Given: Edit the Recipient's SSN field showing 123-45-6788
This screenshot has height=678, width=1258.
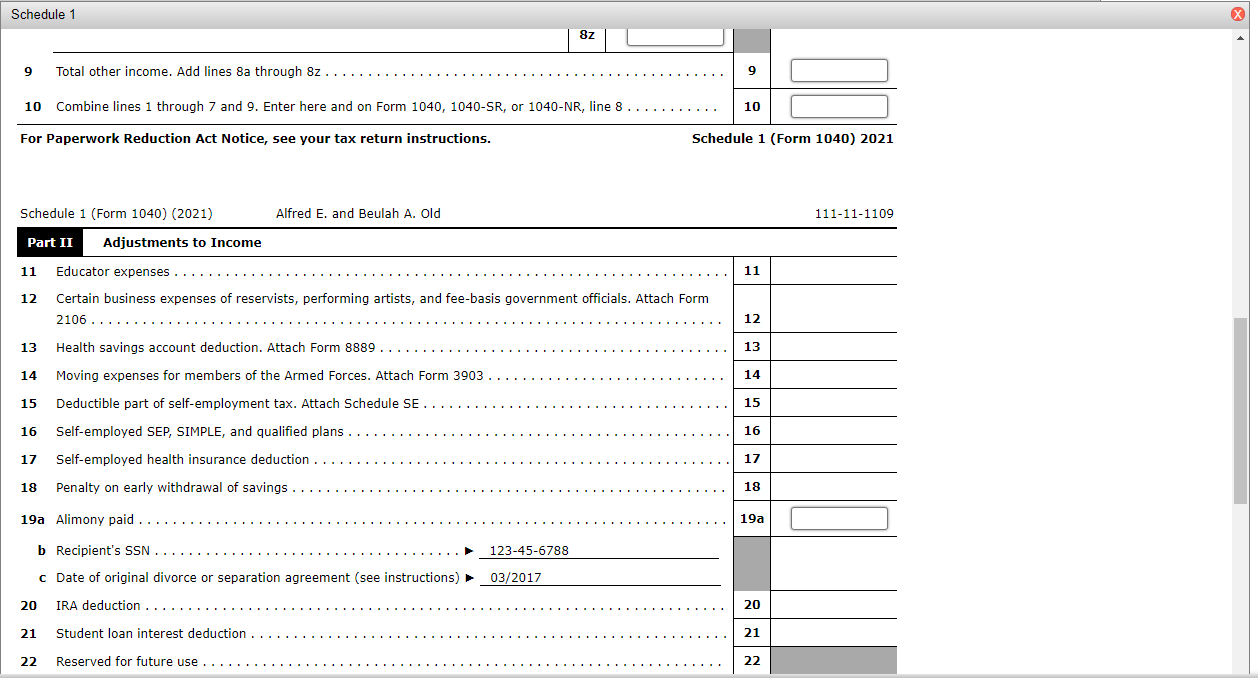Looking at the screenshot, I should (600, 549).
